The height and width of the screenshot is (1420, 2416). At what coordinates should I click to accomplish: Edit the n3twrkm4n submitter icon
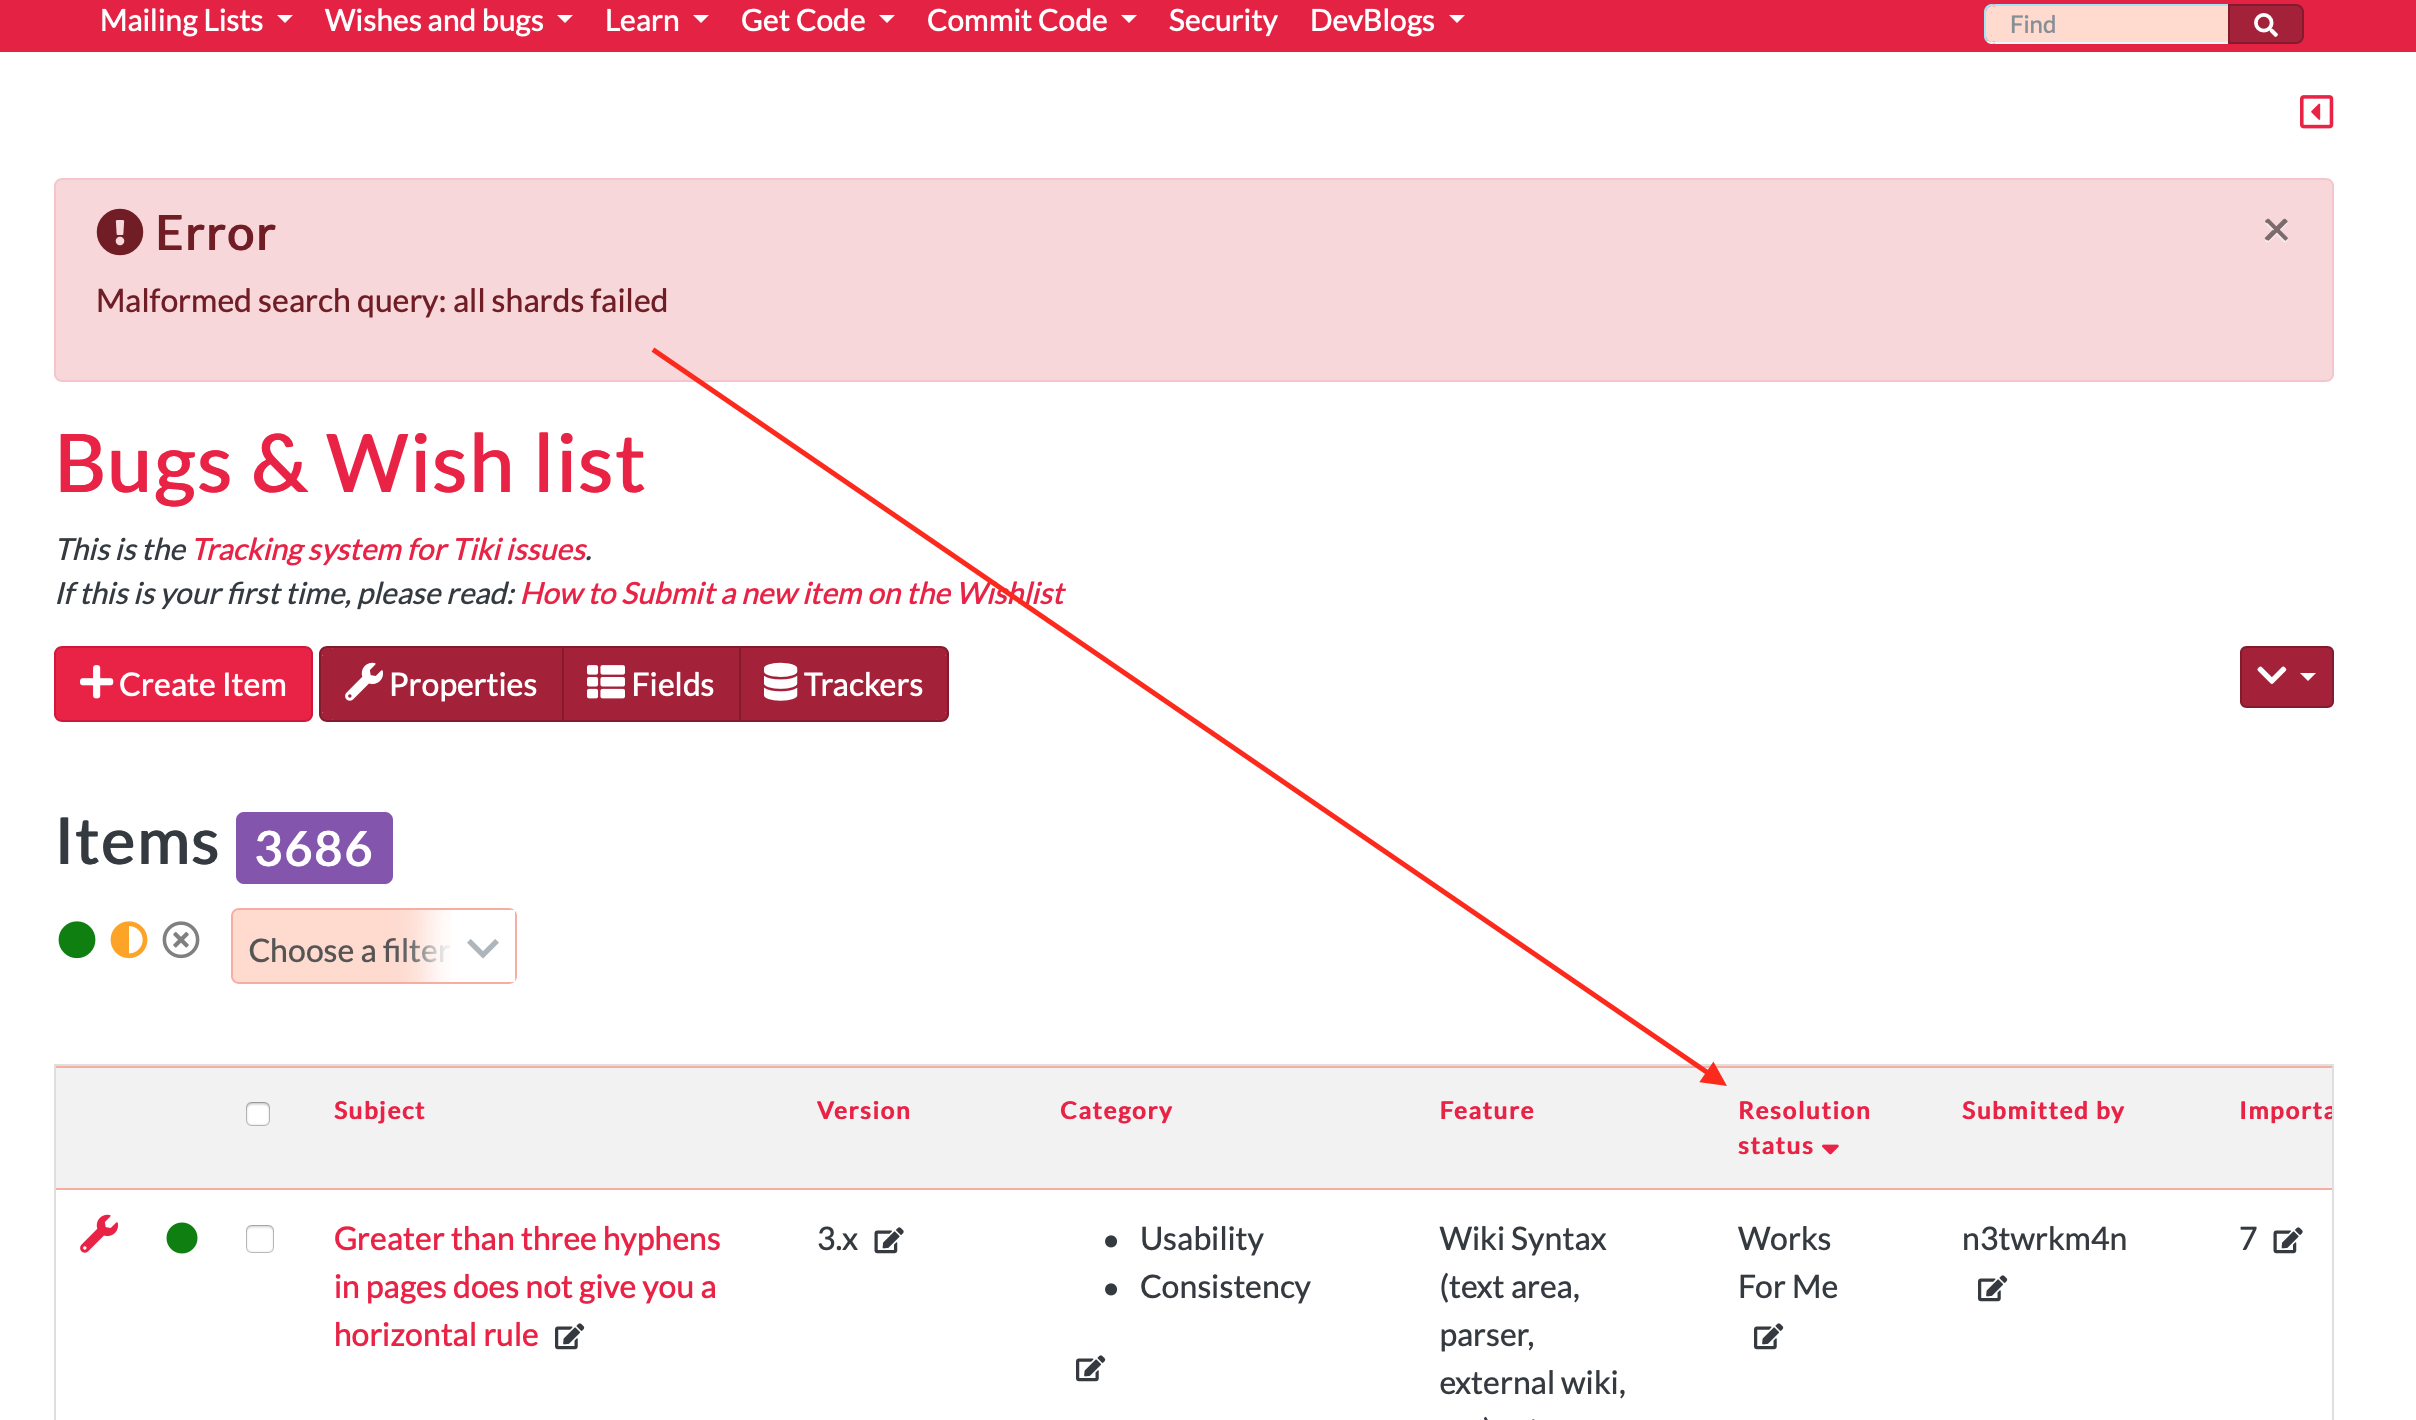click(1992, 1288)
